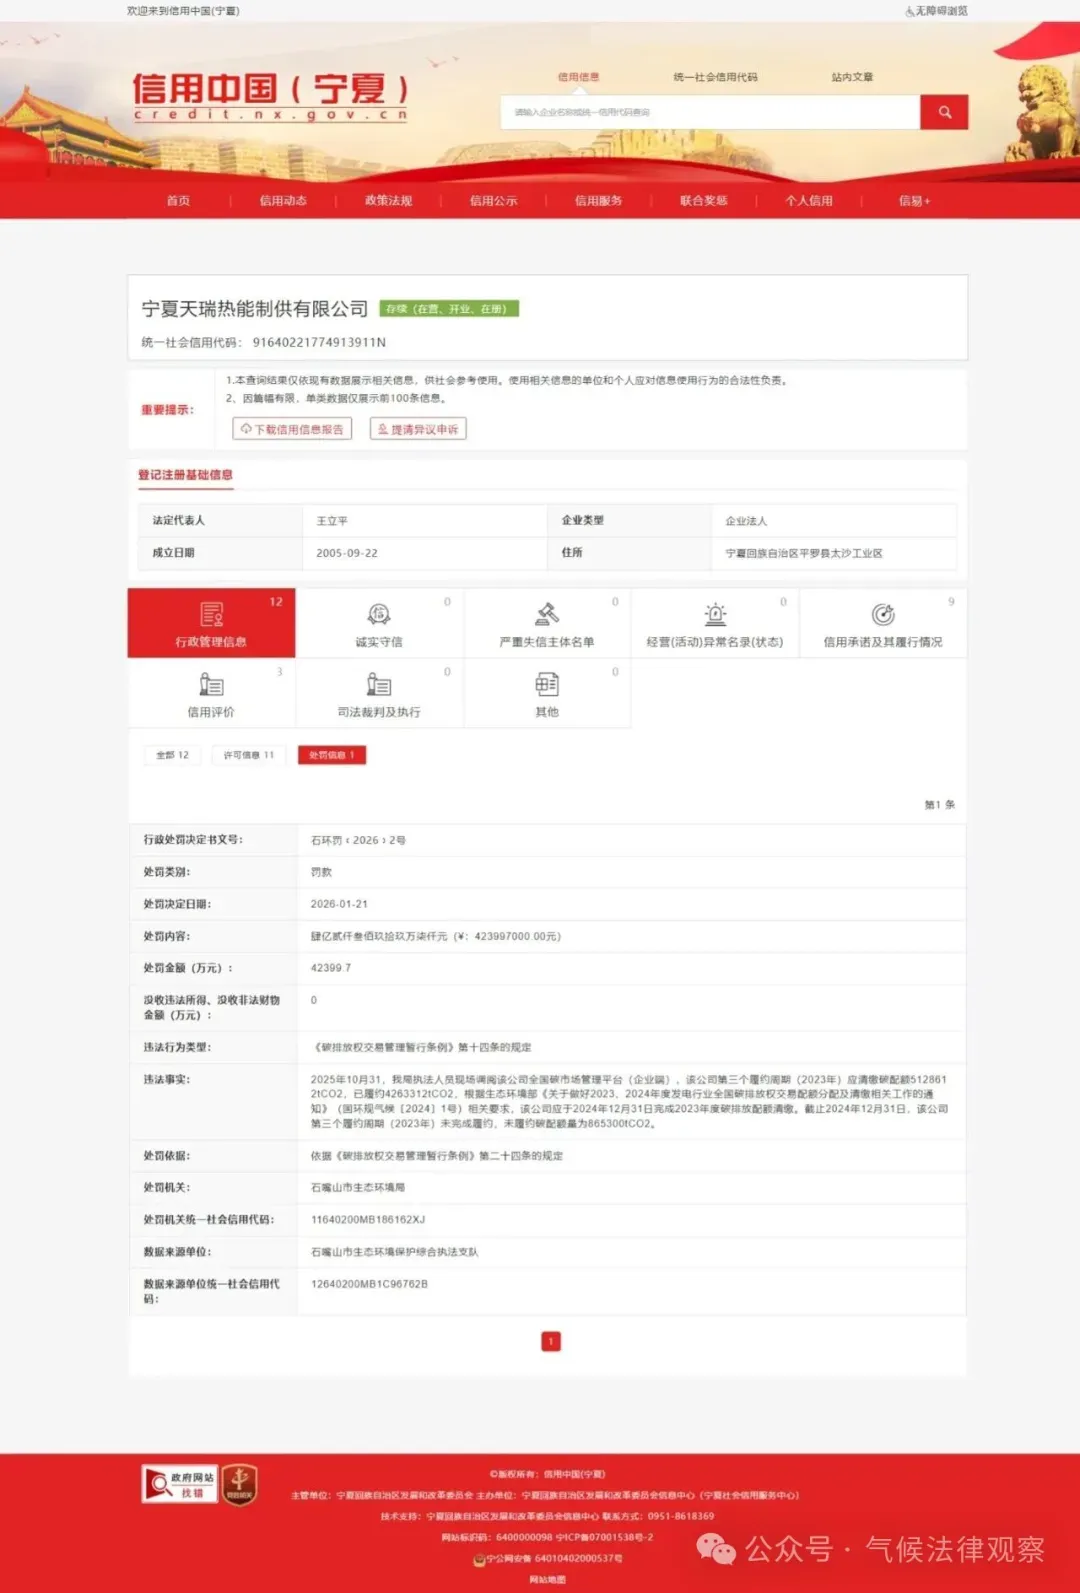The height and width of the screenshot is (1593, 1080).
Task: Click the 企业法人 enterprise type value
Action: coord(746,521)
